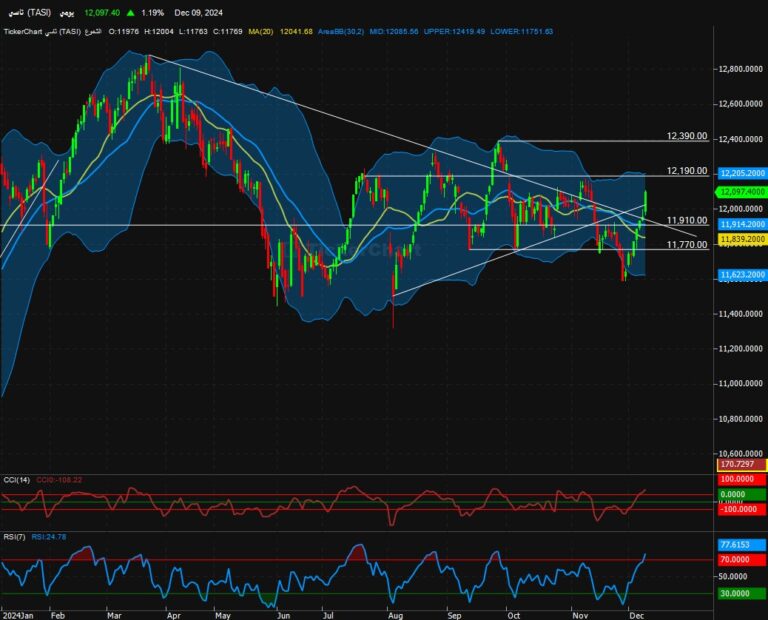Select the 11,770.00 support line label
The image size is (768, 620).
(x=687, y=244)
